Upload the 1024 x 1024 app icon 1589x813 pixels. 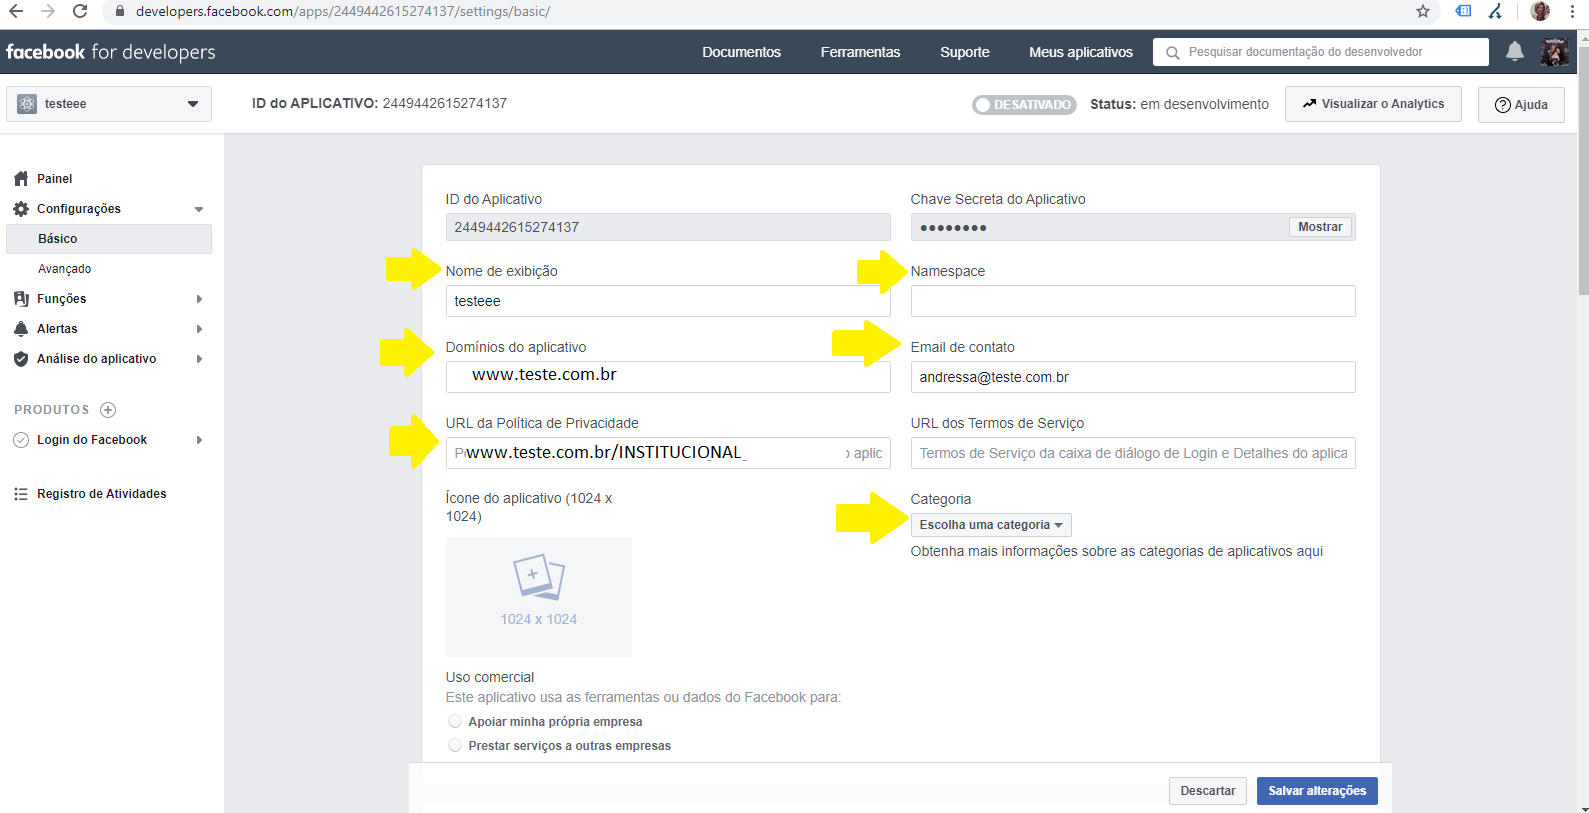pyautogui.click(x=539, y=596)
